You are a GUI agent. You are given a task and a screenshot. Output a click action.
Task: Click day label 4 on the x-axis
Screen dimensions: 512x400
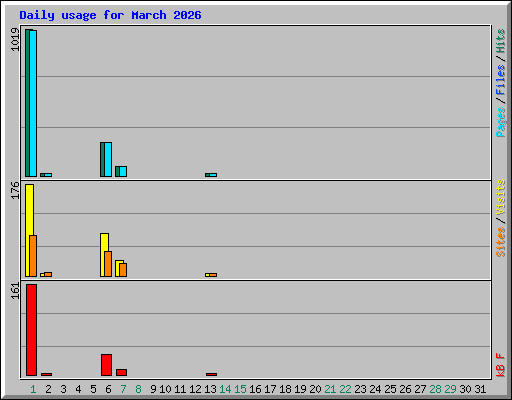[x=78, y=389]
